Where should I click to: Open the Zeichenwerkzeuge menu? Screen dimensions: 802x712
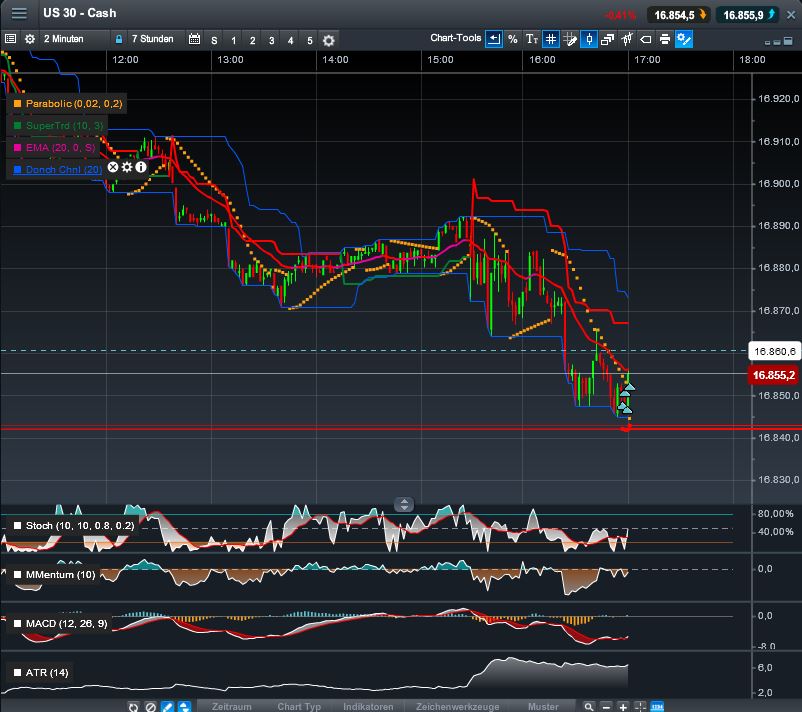tap(457, 706)
